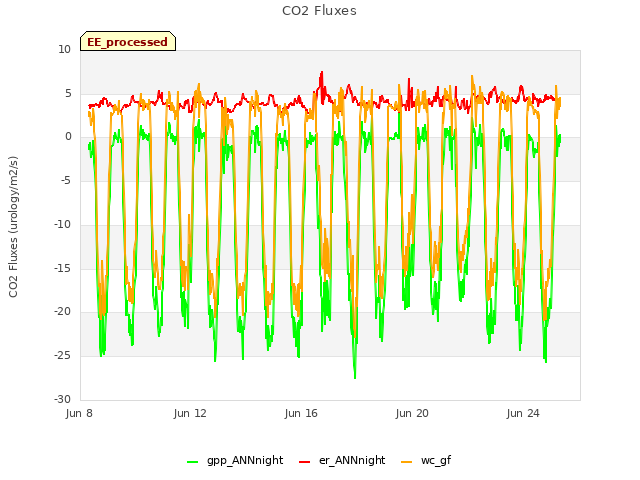Click the -15 y-axis tick label
This screenshot has height=480, width=640.
(62, 268)
